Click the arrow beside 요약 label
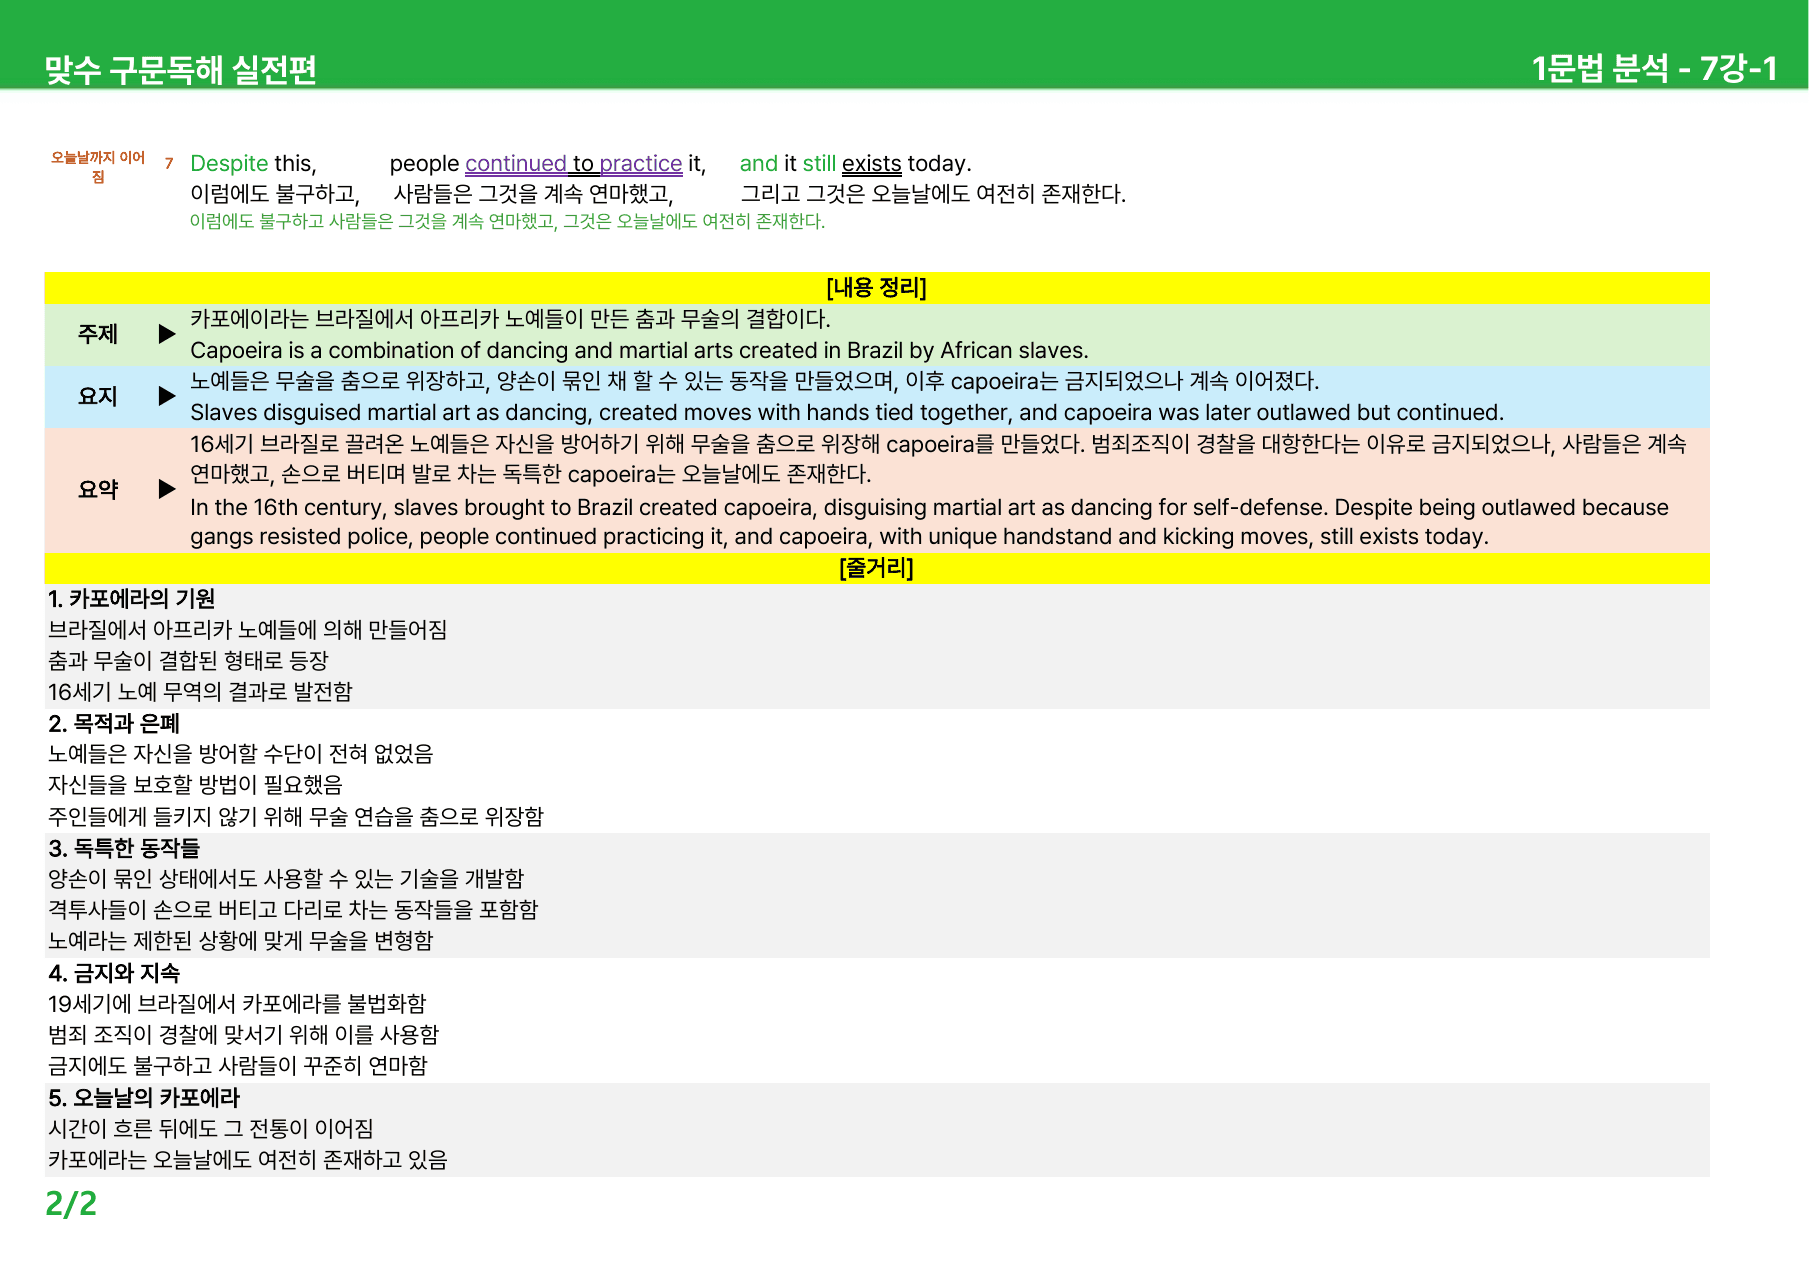The height and width of the screenshot is (1279, 1809). 167,489
